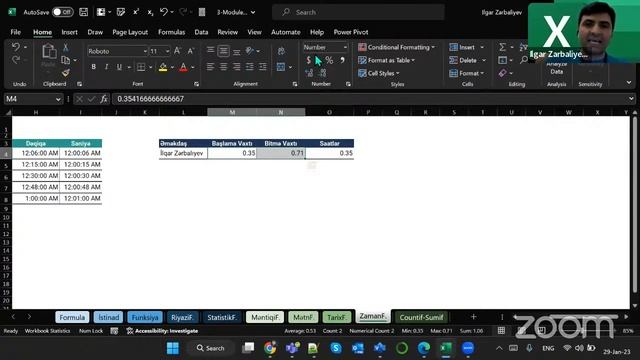640x360 pixels.
Task: Click in the formula bar value field
Action: (369, 99)
